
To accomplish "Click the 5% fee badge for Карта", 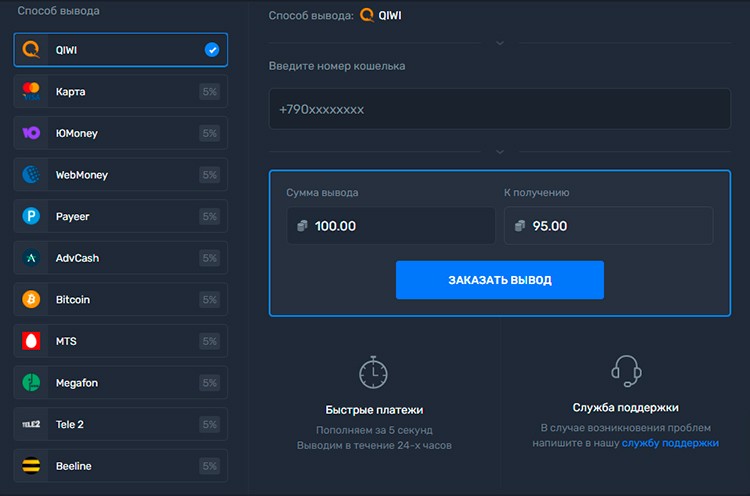I will pyautogui.click(x=210, y=91).
